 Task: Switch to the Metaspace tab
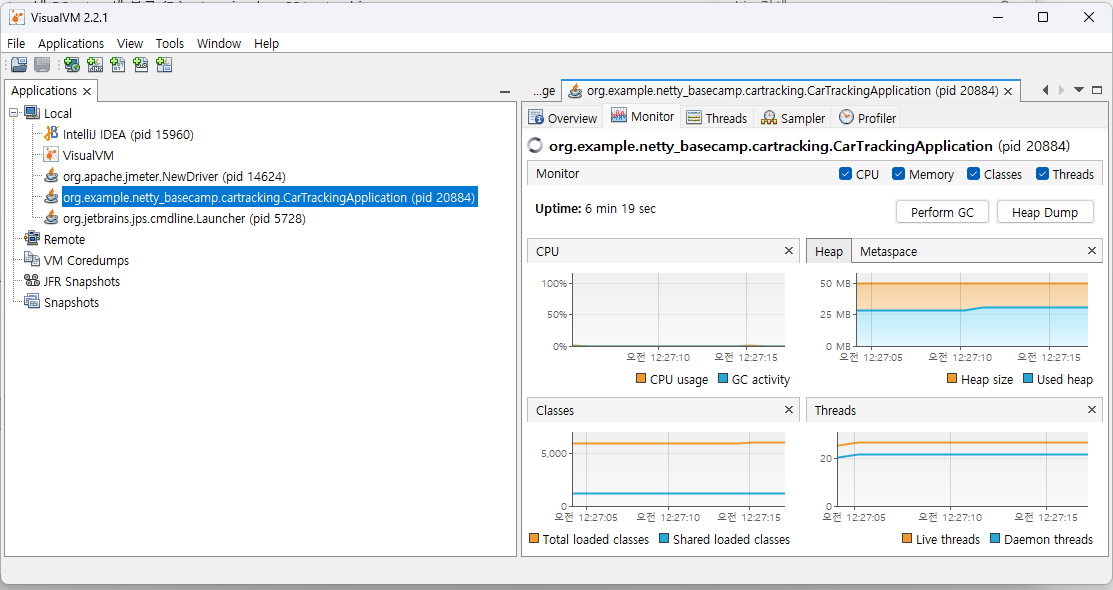pyautogui.click(x=888, y=251)
